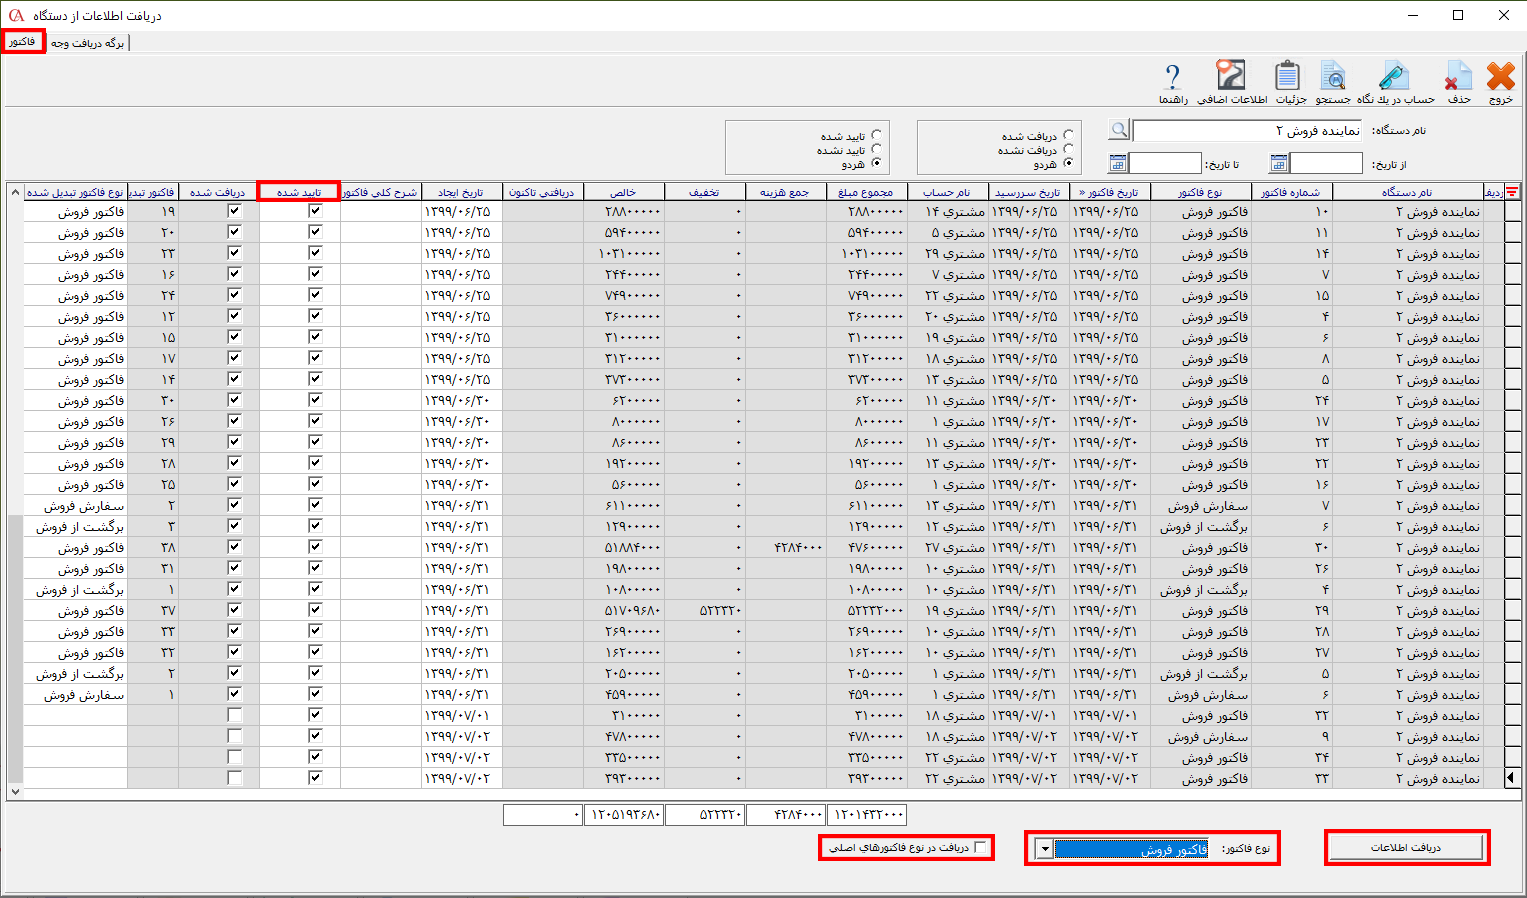The height and width of the screenshot is (898, 1527).
Task: Open calendar picker for از تاریخ
Action: 1279,163
